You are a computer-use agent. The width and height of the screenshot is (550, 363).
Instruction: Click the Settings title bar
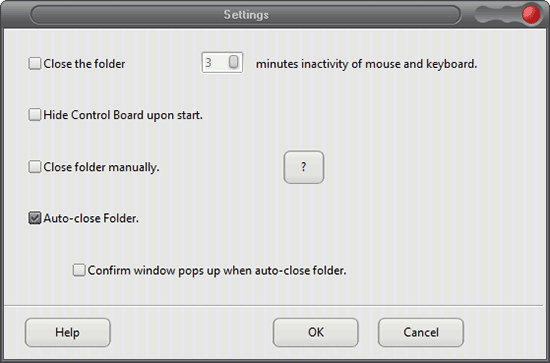[x=246, y=15]
